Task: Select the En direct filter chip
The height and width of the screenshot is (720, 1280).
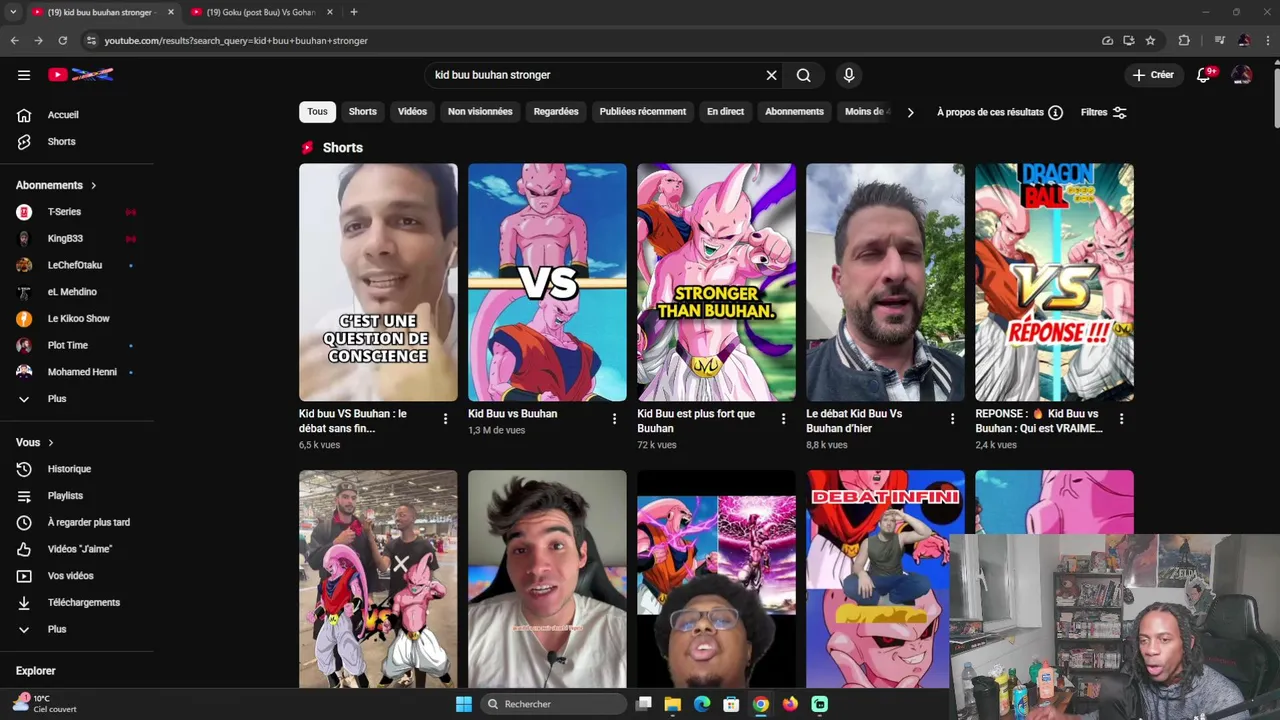Action: (725, 112)
